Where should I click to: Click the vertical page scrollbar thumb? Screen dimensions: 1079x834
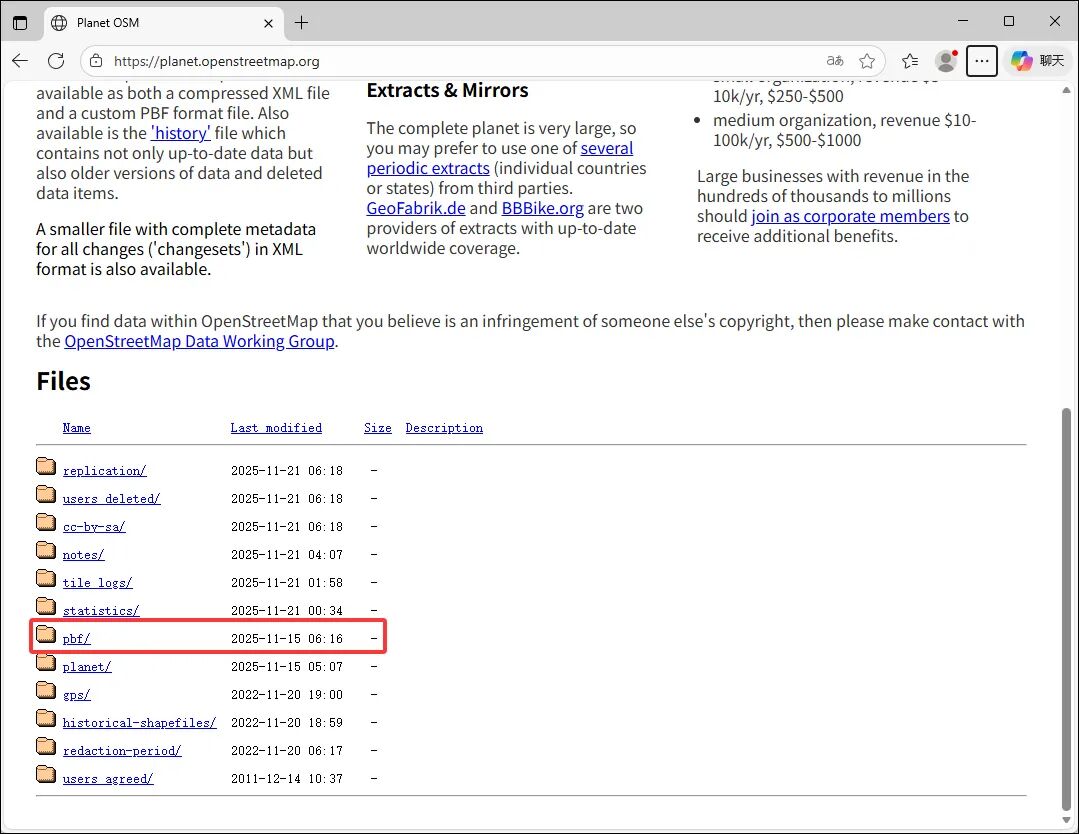point(1066,609)
